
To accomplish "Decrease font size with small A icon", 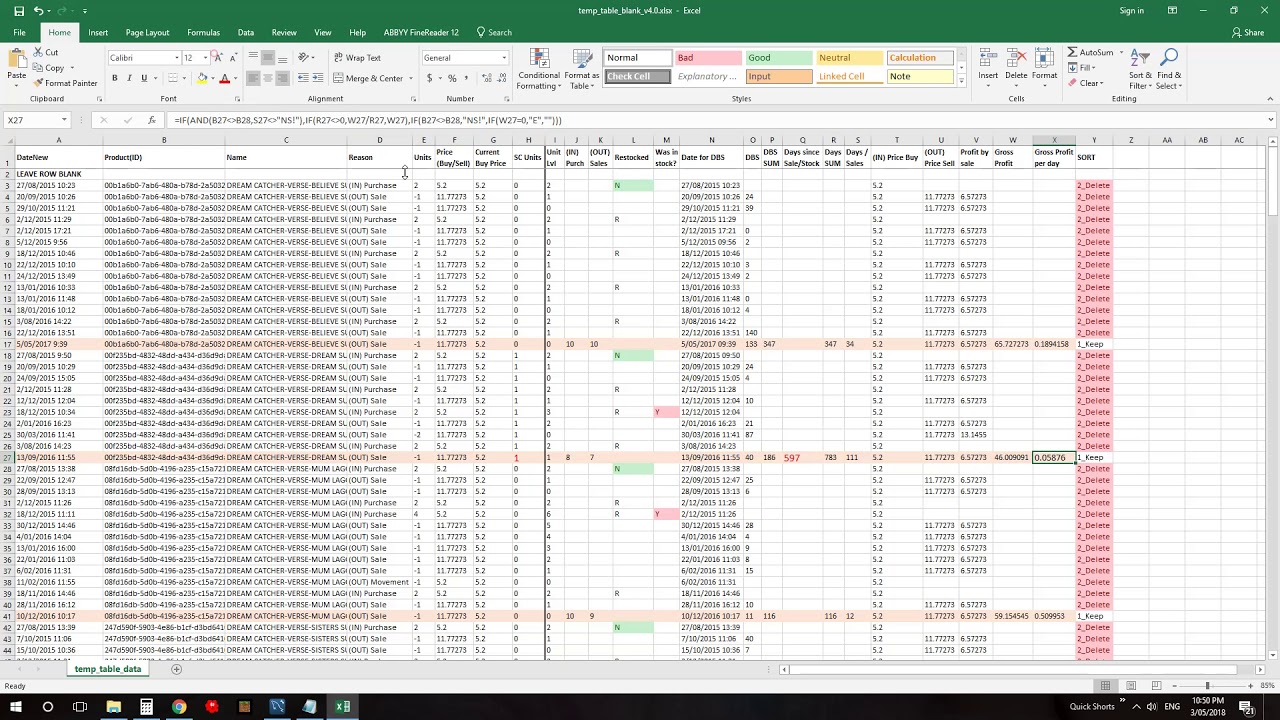I will tap(231, 58).
